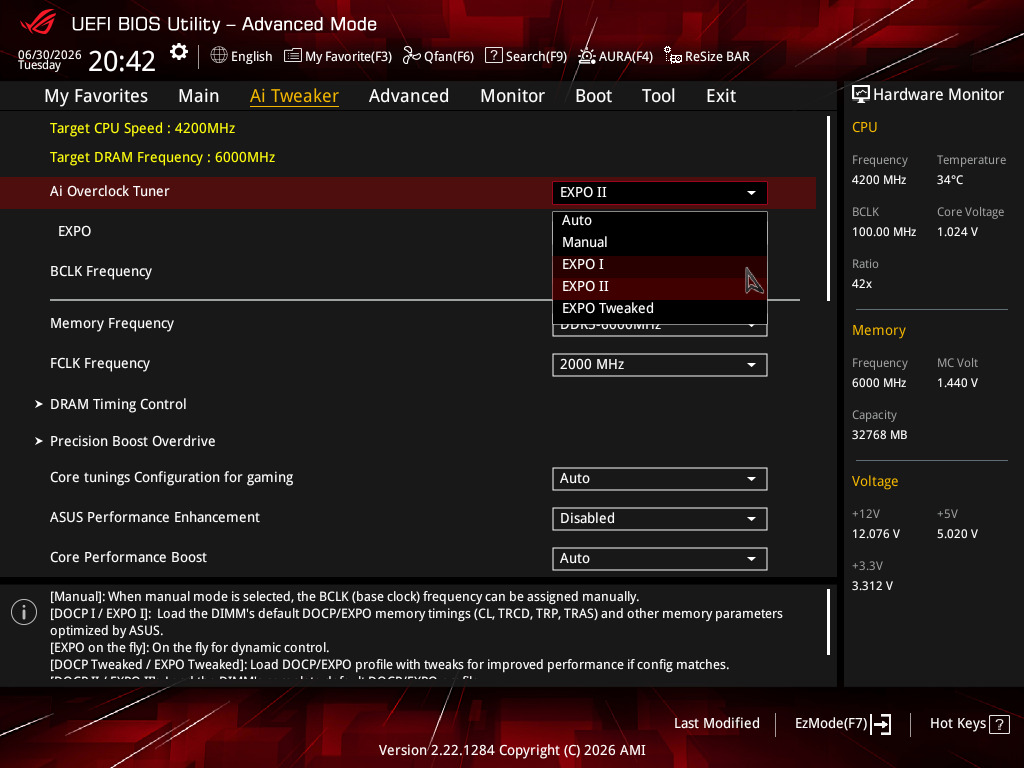Screen dimensions: 1024x768
Task: Click Last Modified button
Action: 716,724
